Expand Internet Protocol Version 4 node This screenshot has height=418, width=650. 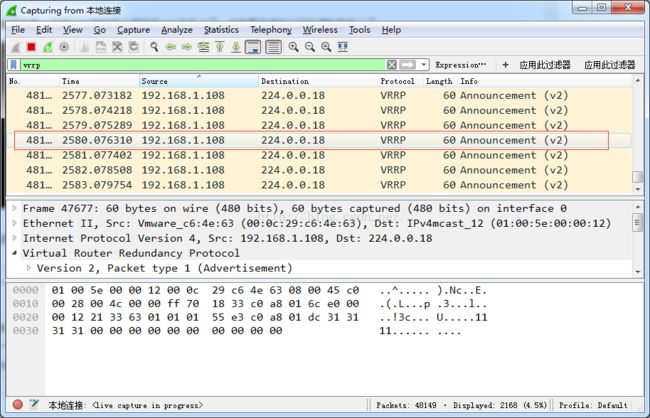tap(15, 238)
